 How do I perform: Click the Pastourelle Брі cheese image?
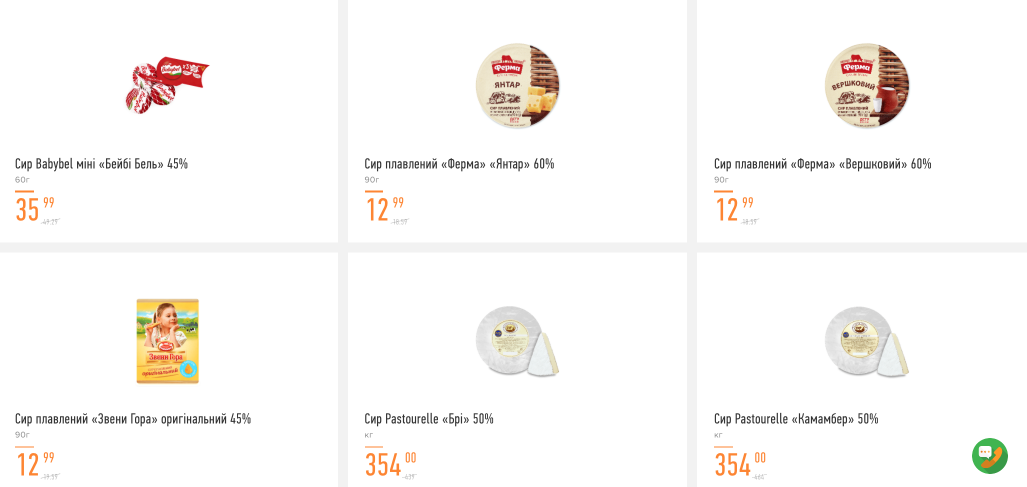click(517, 341)
